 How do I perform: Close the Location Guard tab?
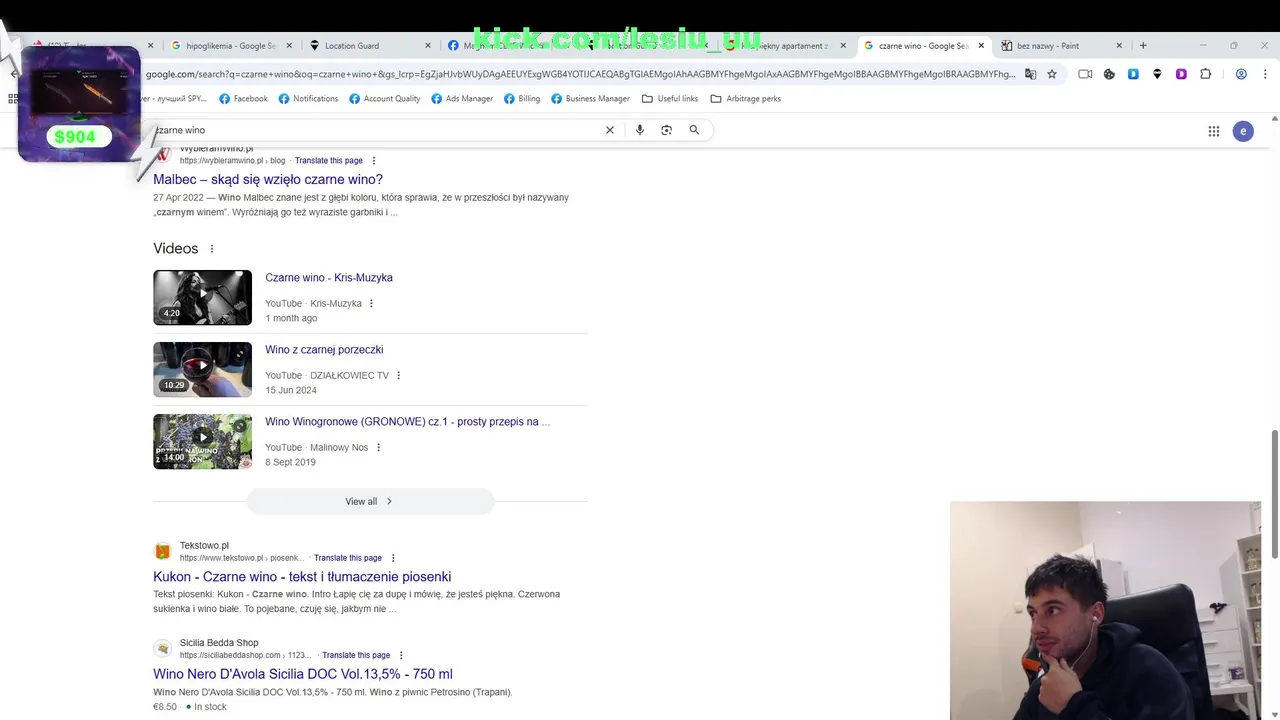point(428,45)
